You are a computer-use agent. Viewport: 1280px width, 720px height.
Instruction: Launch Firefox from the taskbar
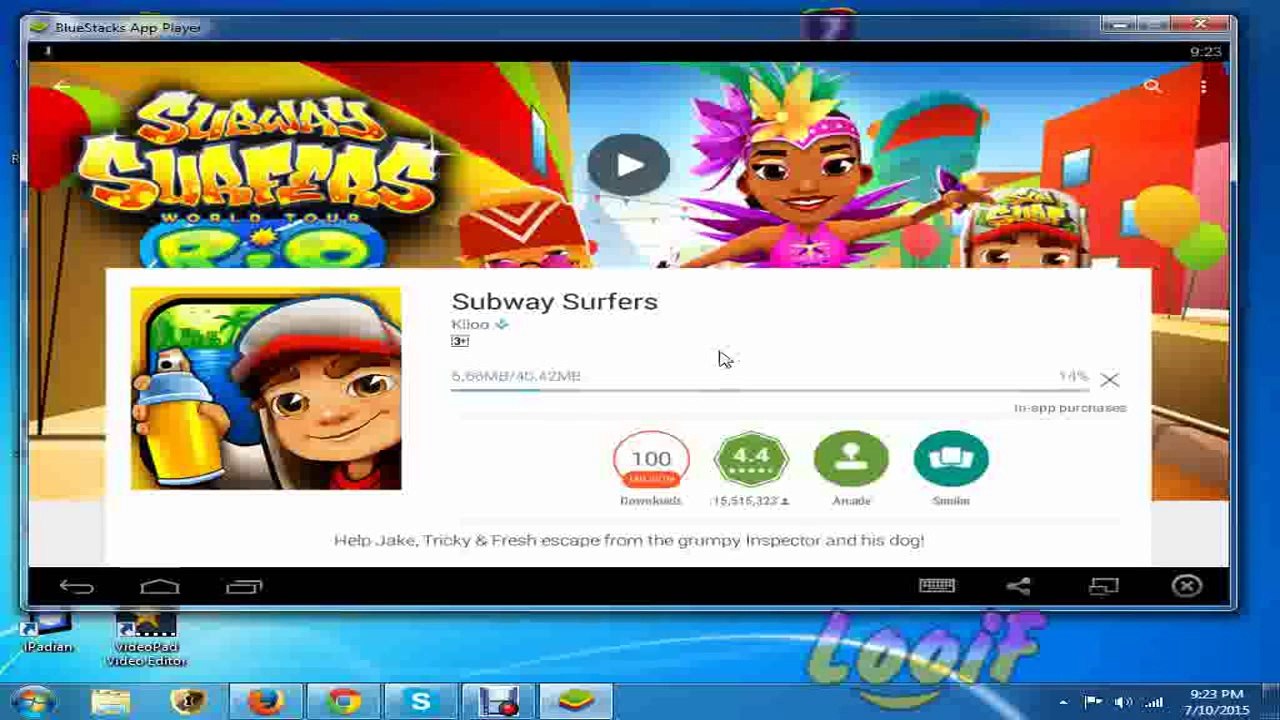point(265,702)
